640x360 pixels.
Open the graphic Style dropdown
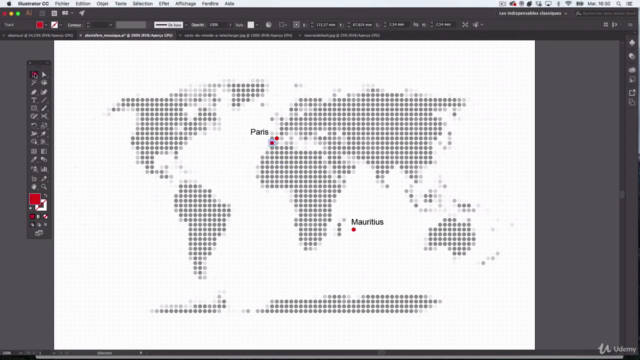pos(257,25)
